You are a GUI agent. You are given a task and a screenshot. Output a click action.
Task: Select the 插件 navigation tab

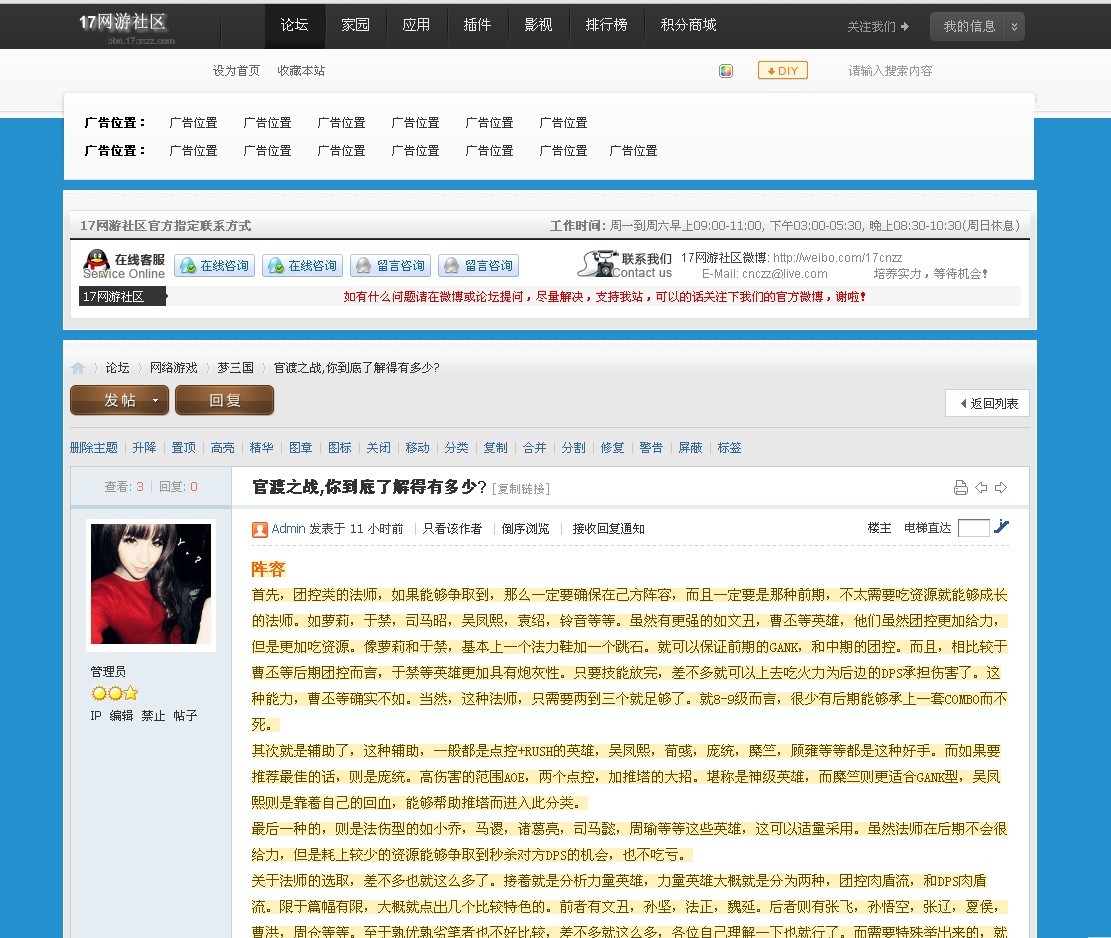click(x=478, y=26)
